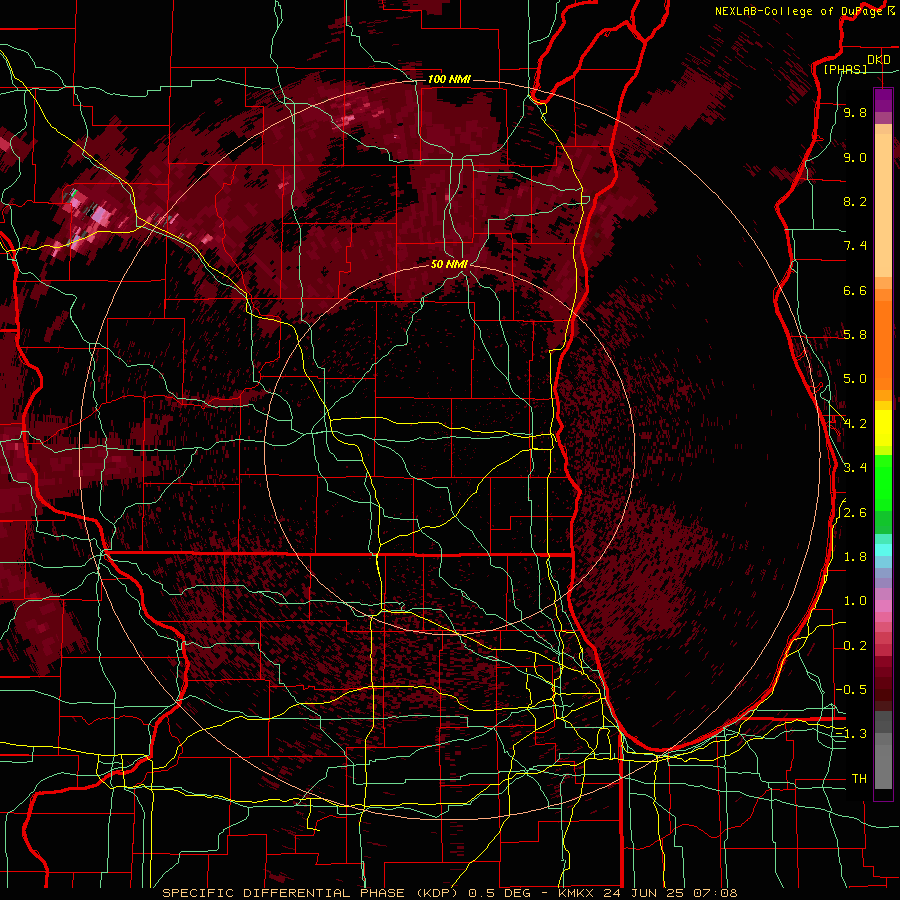Viewport: 900px width, 900px height.
Task: Click the 9.8 legend value
Action: 855,112
